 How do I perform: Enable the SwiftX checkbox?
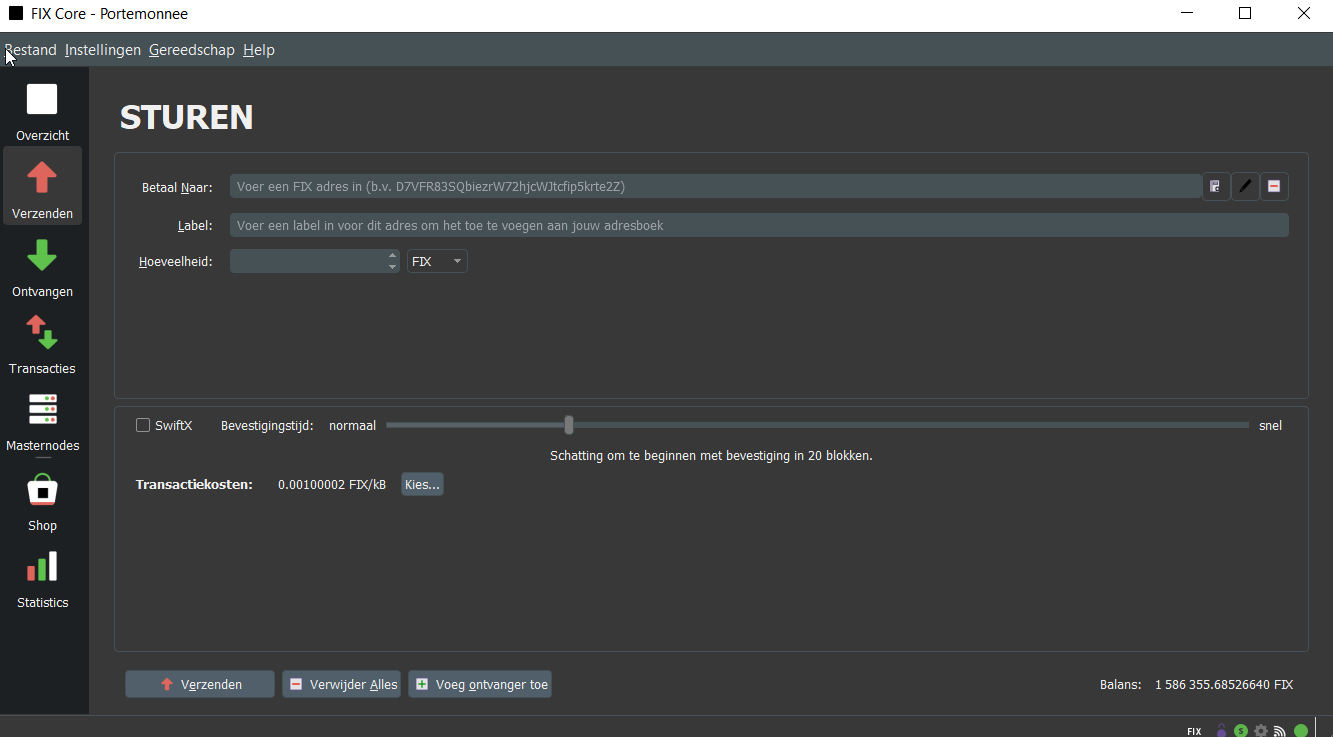coord(143,425)
